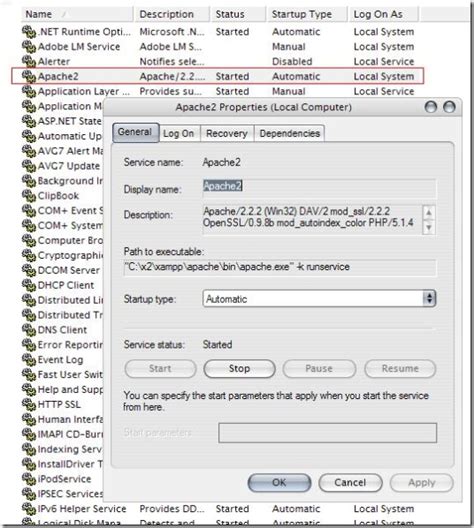Click the Apache2 Properties title bar text
This screenshot has width=474, height=528.
264,107
